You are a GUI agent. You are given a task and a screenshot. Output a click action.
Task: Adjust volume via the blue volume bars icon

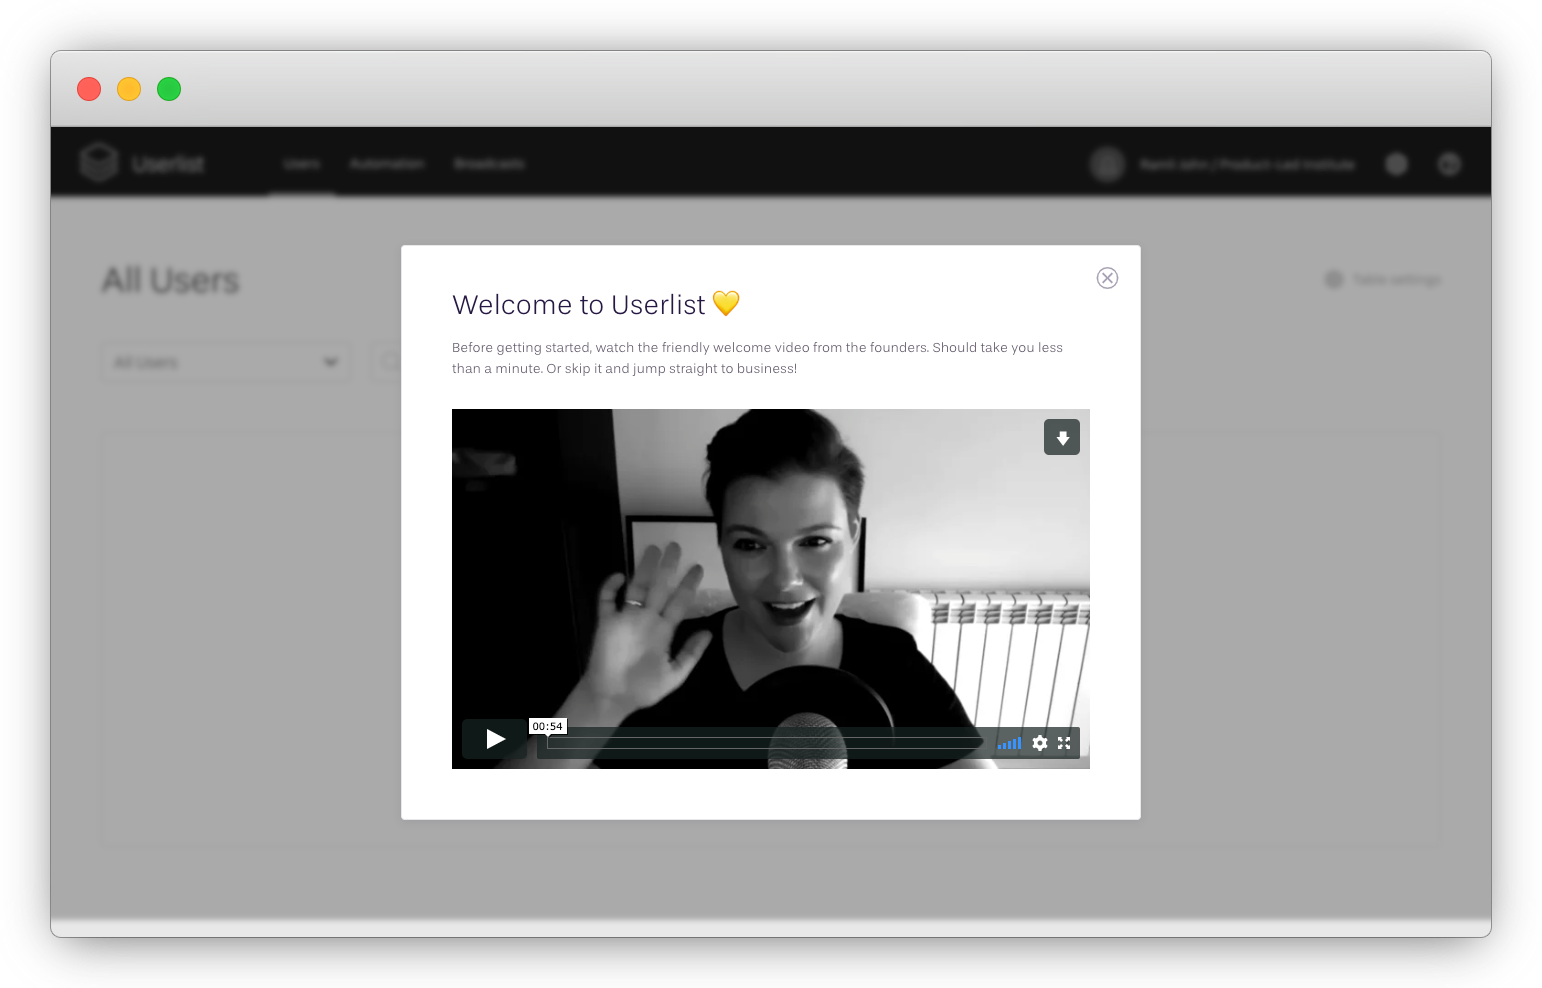1009,743
